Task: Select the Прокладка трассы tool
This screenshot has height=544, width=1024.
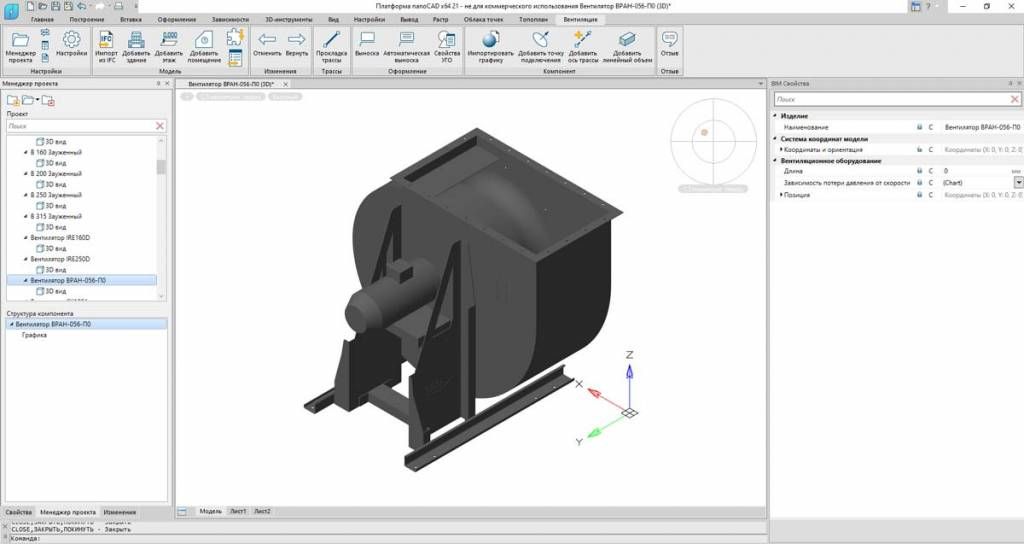Action: [331, 45]
